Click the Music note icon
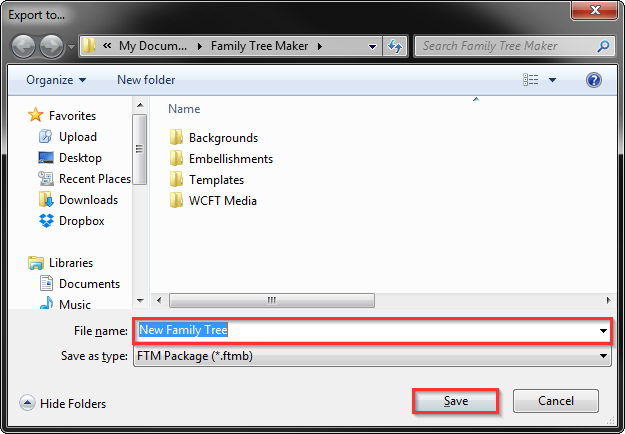The image size is (625, 434). point(46,303)
